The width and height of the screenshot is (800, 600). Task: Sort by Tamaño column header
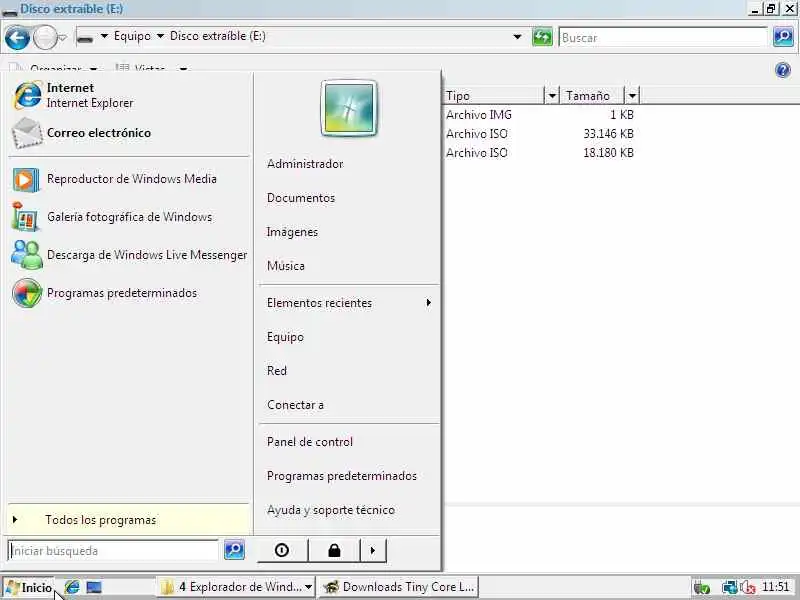[x=592, y=95]
